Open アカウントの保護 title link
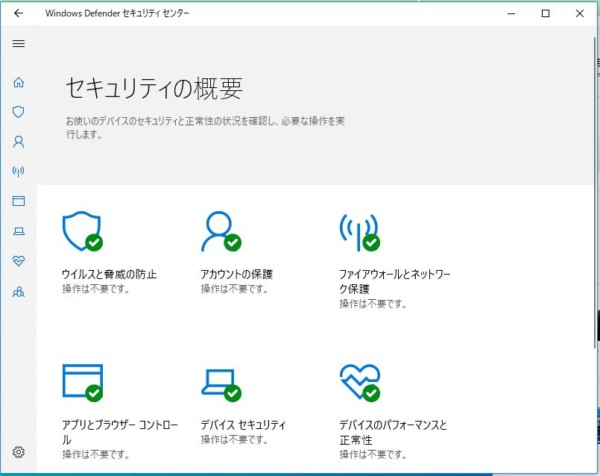Viewport: 600px width, 476px height. (x=237, y=274)
